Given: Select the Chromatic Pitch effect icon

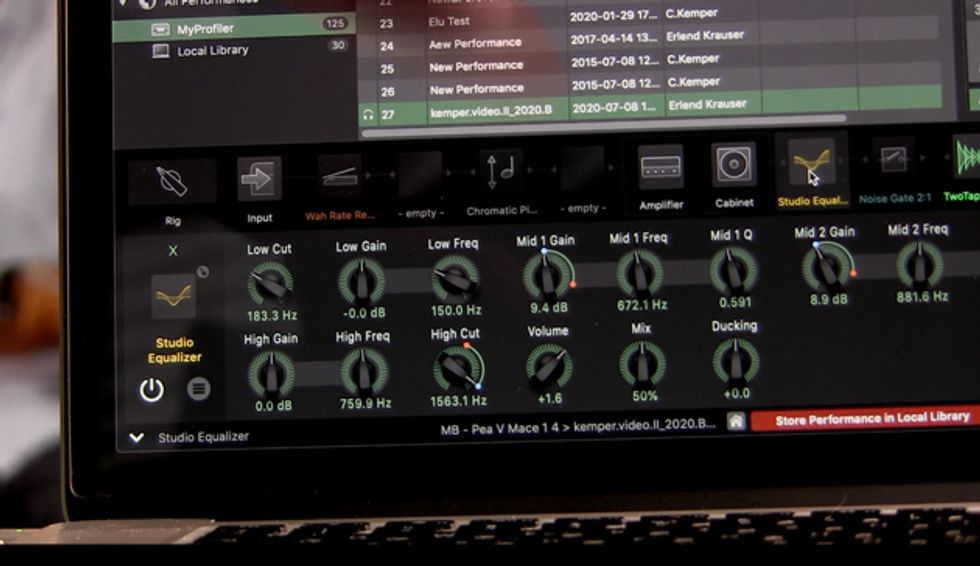Looking at the screenshot, I should [x=500, y=170].
